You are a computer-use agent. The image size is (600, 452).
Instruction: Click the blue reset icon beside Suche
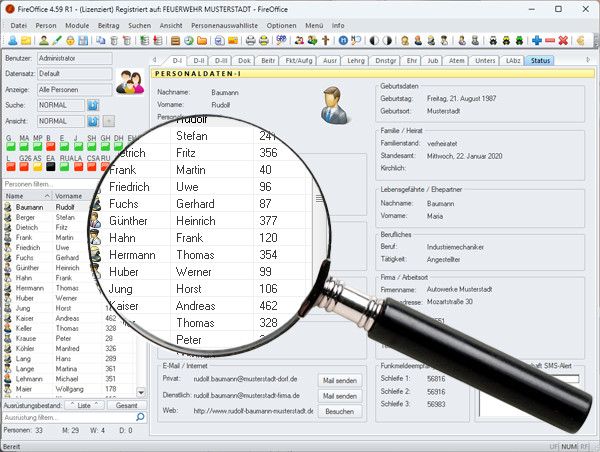point(93,104)
